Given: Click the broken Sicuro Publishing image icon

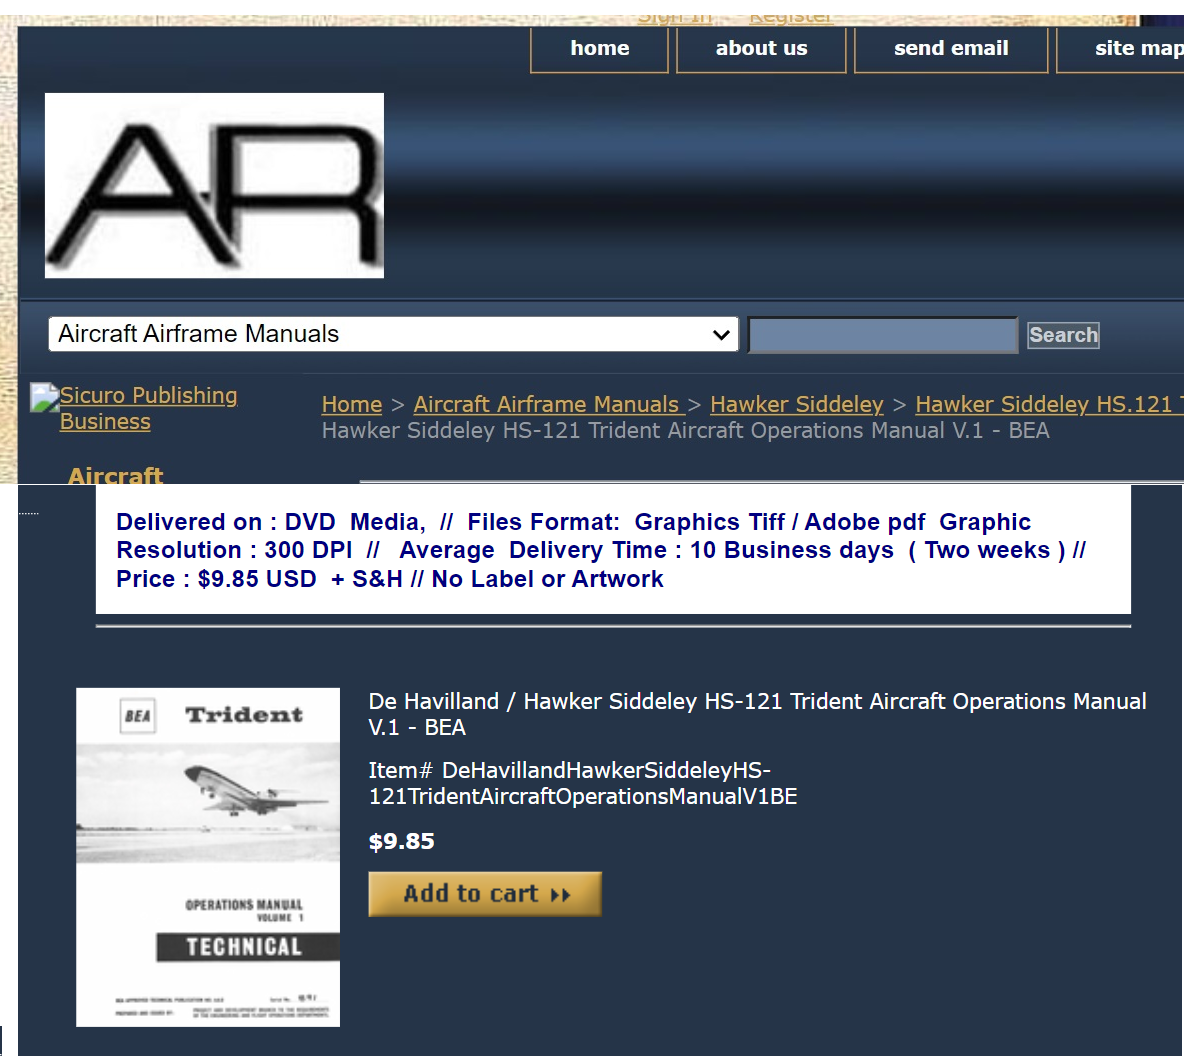Looking at the screenshot, I should 44,397.
